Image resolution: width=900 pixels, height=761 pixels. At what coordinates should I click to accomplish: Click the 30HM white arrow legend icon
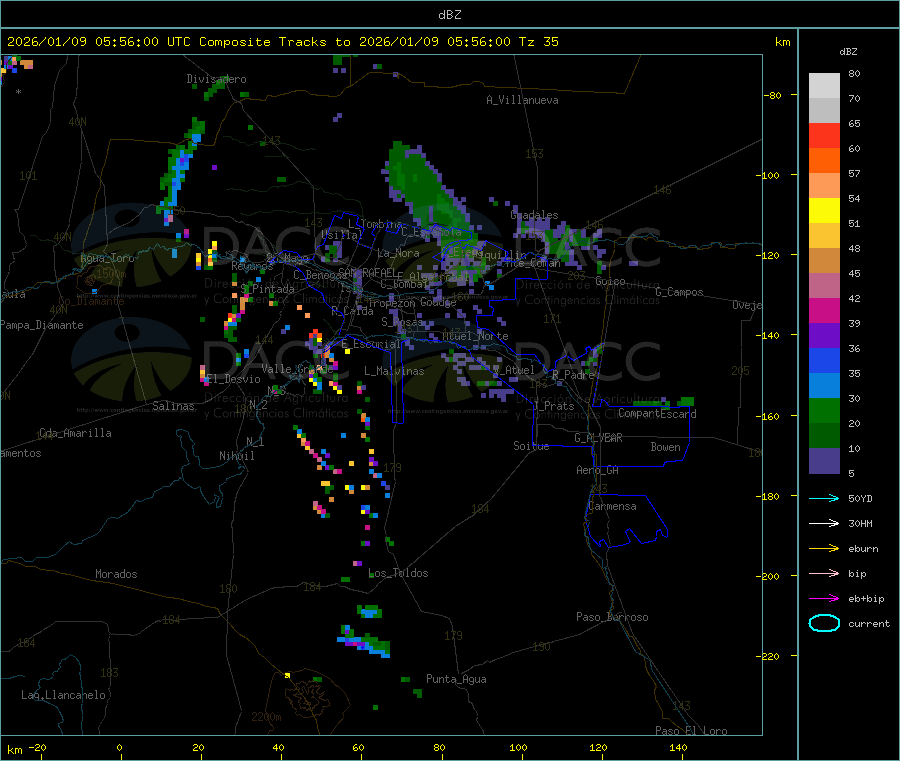824,523
